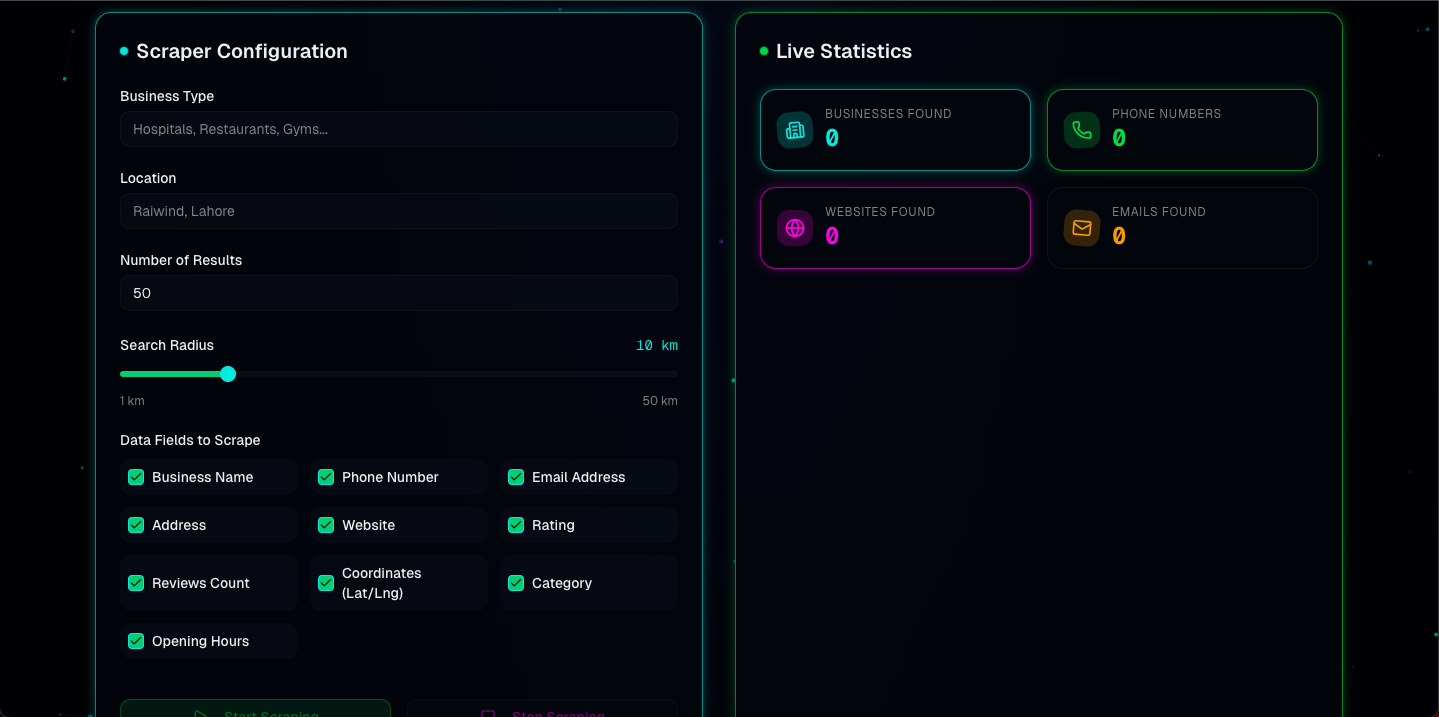1439x717 pixels.
Task: Click the Phone Numbers handset icon
Action: (1082, 130)
